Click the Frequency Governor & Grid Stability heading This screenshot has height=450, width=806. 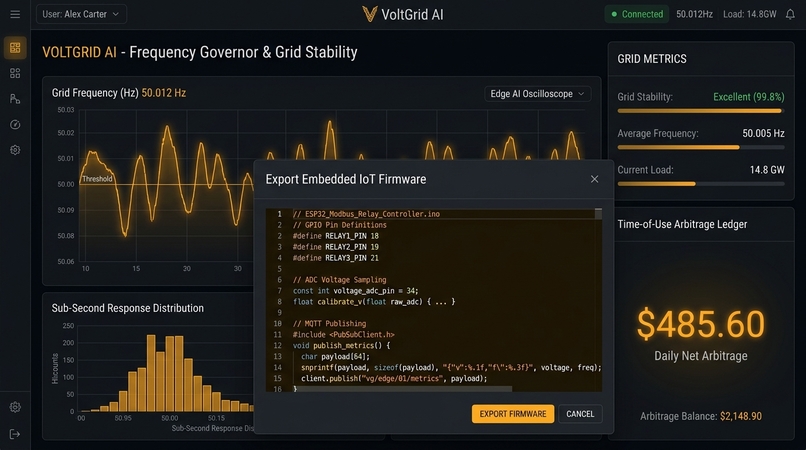coord(243,52)
